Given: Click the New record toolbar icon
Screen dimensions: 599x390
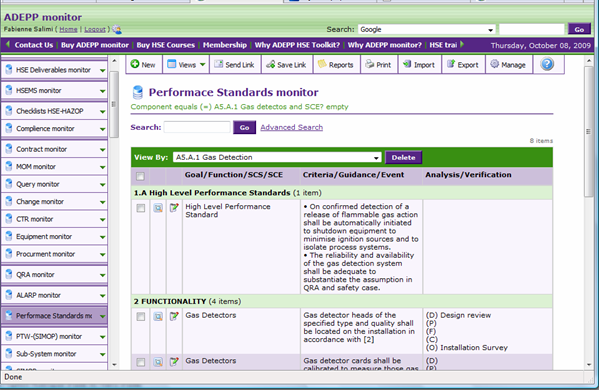Looking at the screenshot, I should [x=134, y=64].
